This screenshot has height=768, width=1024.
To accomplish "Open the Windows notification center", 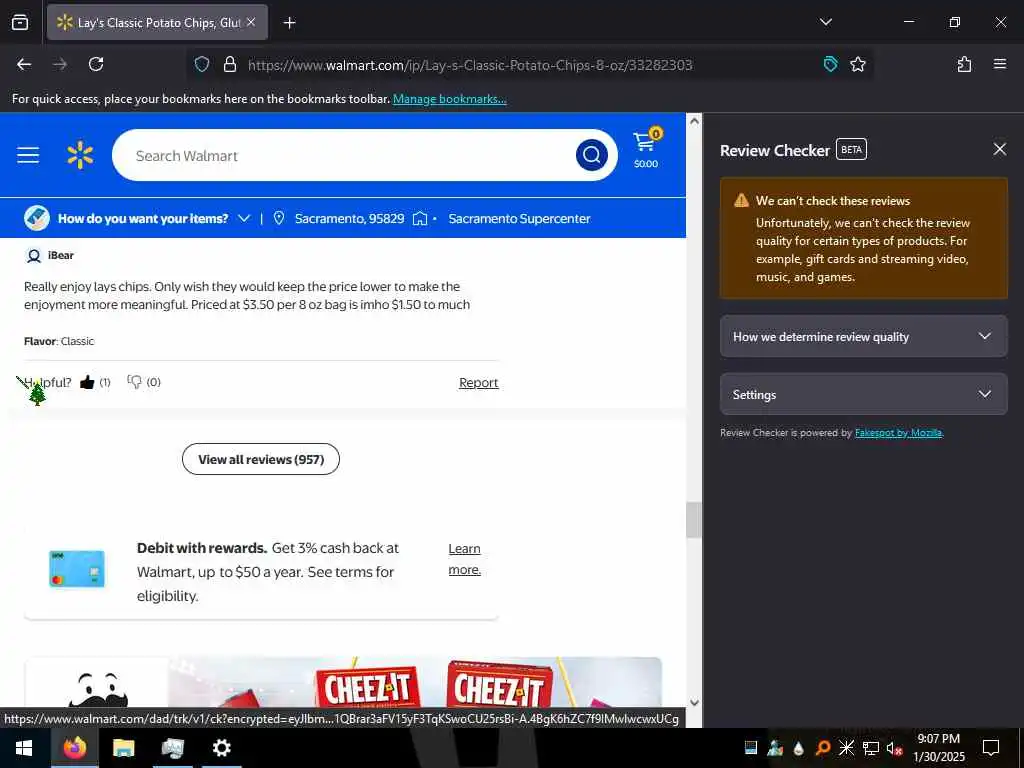I will click(x=991, y=748).
